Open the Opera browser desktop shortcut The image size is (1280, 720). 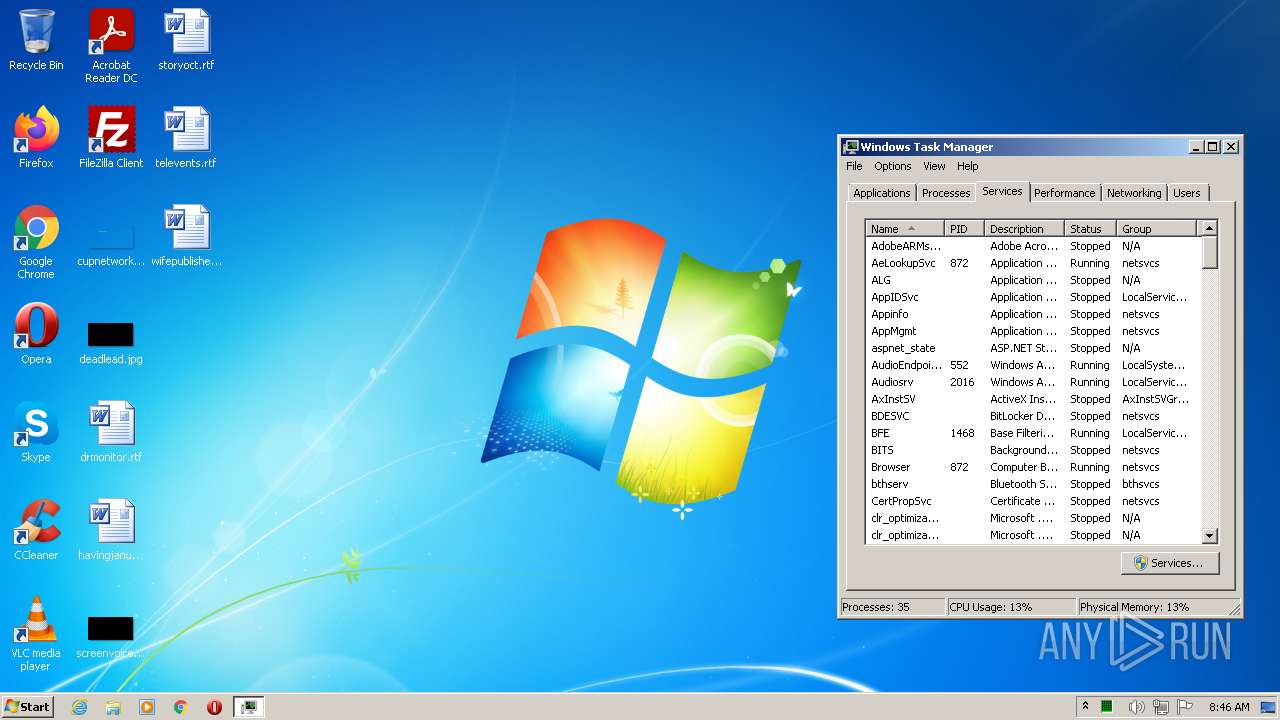coord(36,334)
